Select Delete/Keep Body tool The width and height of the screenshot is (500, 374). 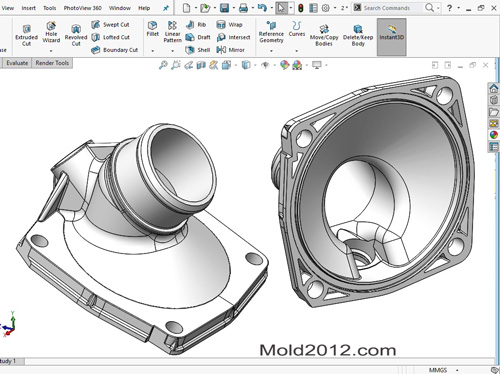pyautogui.click(x=358, y=35)
